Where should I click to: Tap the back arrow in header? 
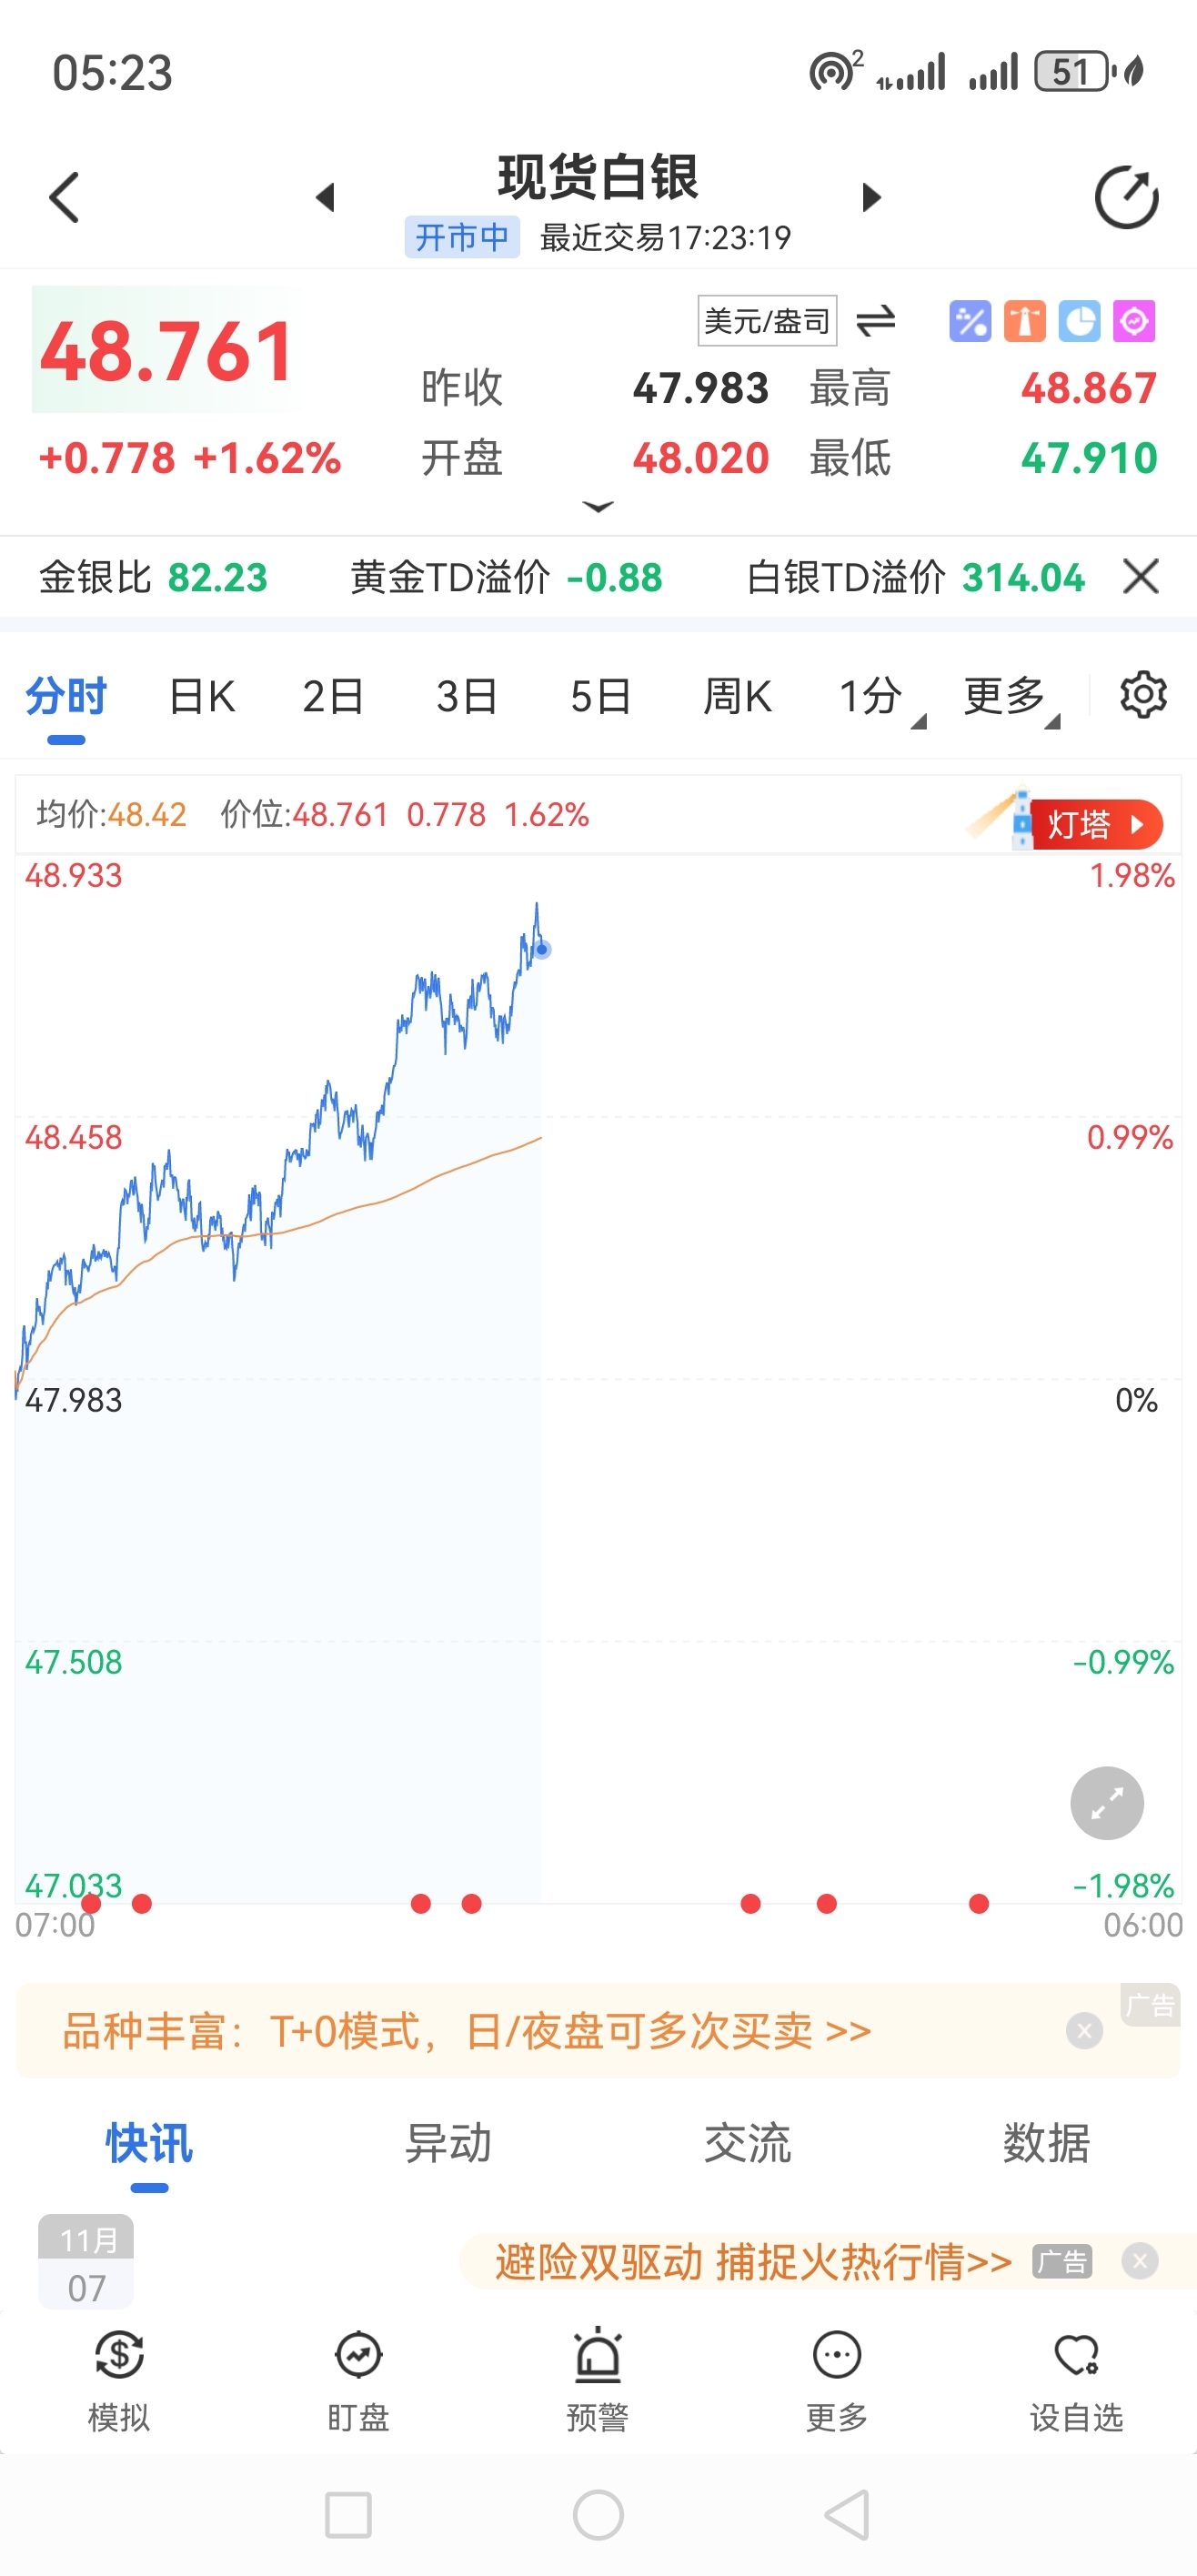coord(64,197)
